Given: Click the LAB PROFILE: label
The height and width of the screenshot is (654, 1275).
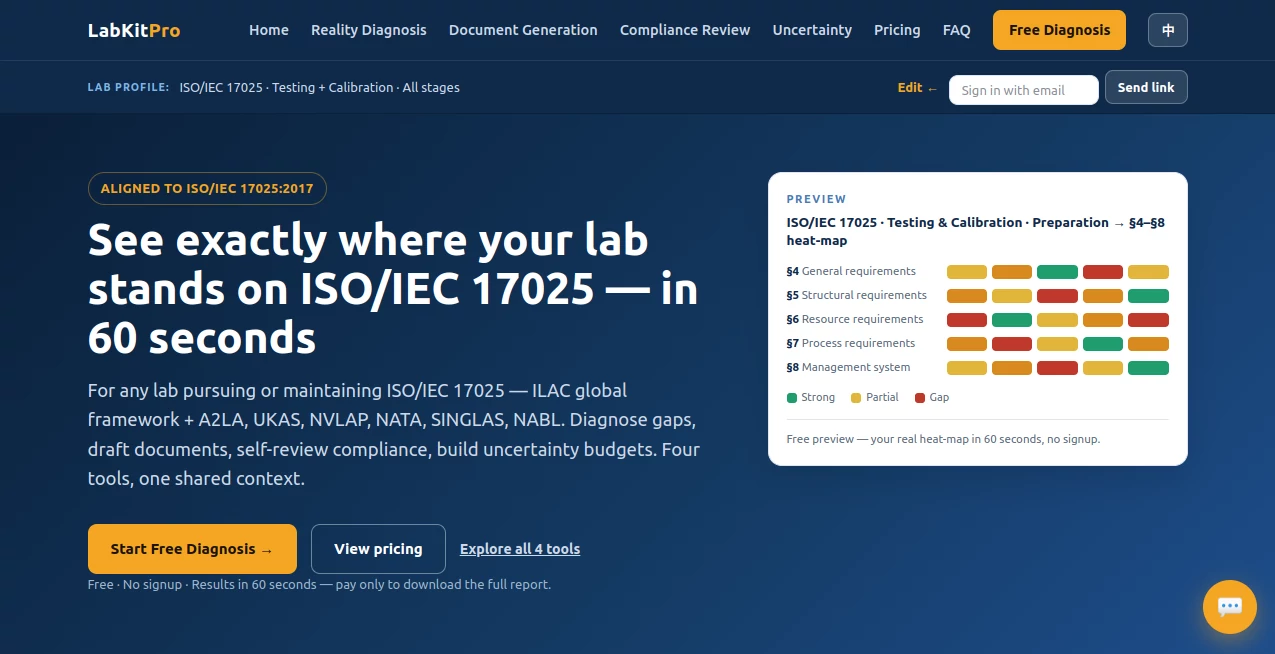Looking at the screenshot, I should pyautogui.click(x=128, y=87).
